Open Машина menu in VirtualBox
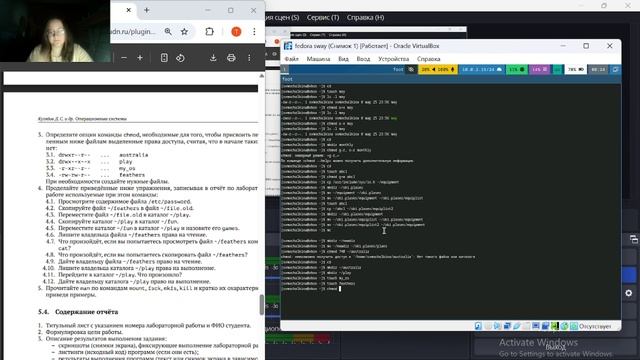Screen dimensions: 640x360 318,59
